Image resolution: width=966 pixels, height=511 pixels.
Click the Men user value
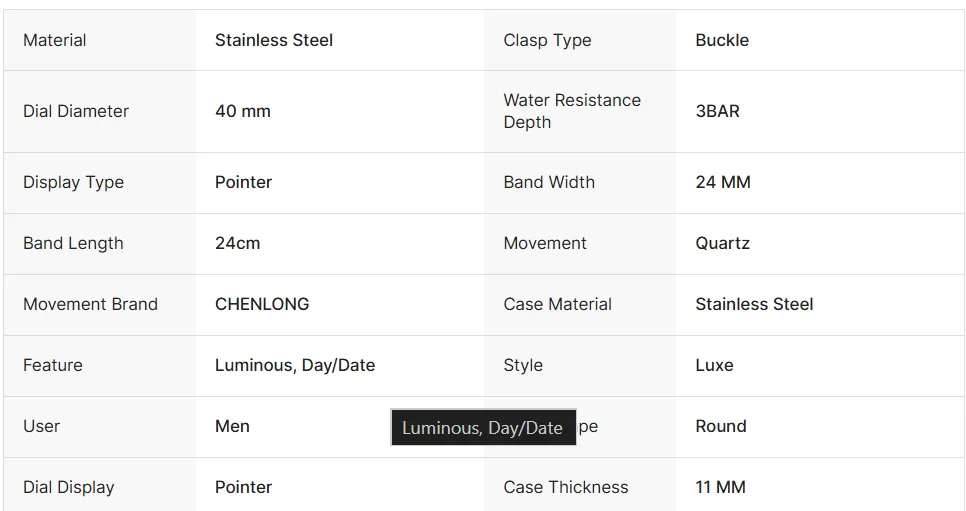pyautogui.click(x=232, y=426)
